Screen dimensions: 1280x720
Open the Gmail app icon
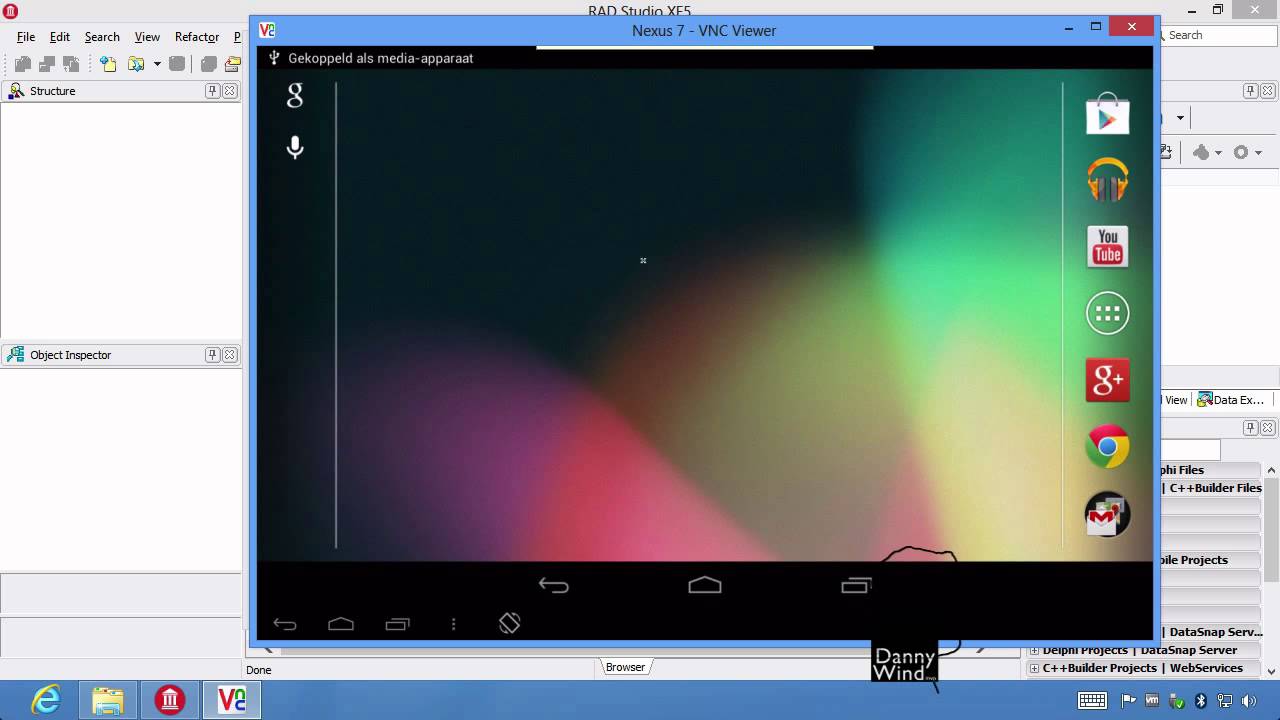pyautogui.click(x=1107, y=514)
